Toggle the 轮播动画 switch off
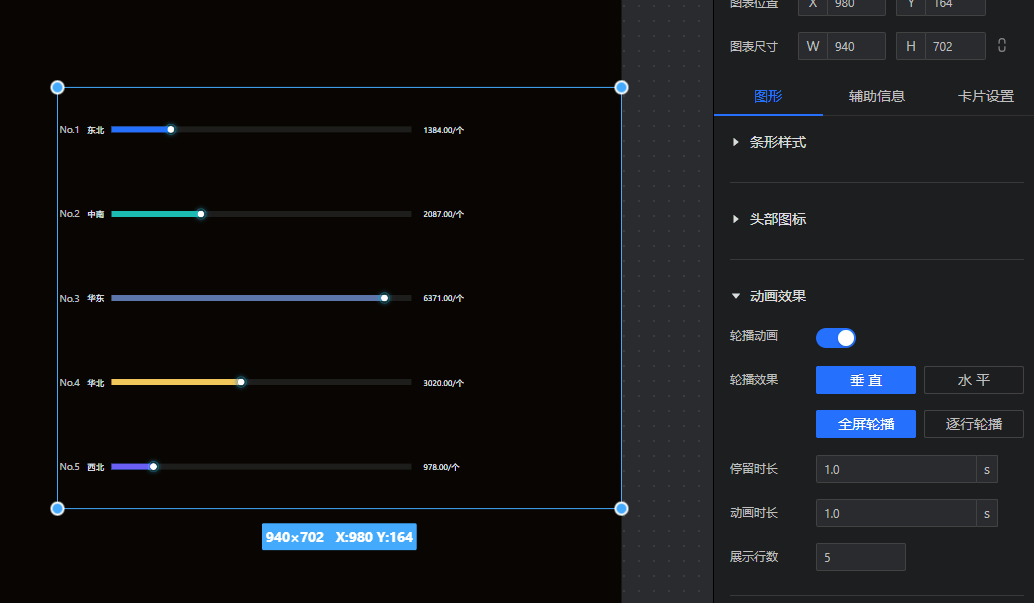This screenshot has width=1034, height=603. pyautogui.click(x=836, y=338)
